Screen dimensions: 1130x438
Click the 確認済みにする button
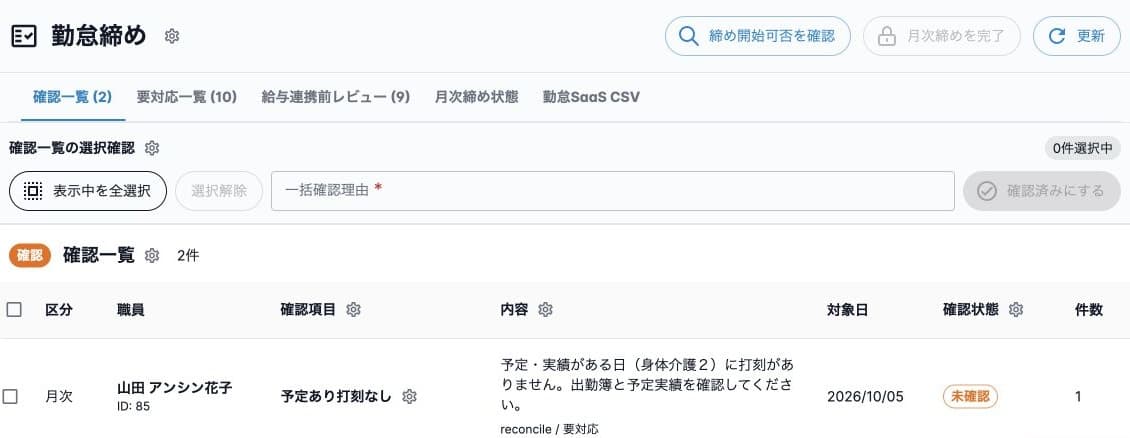pos(1042,191)
